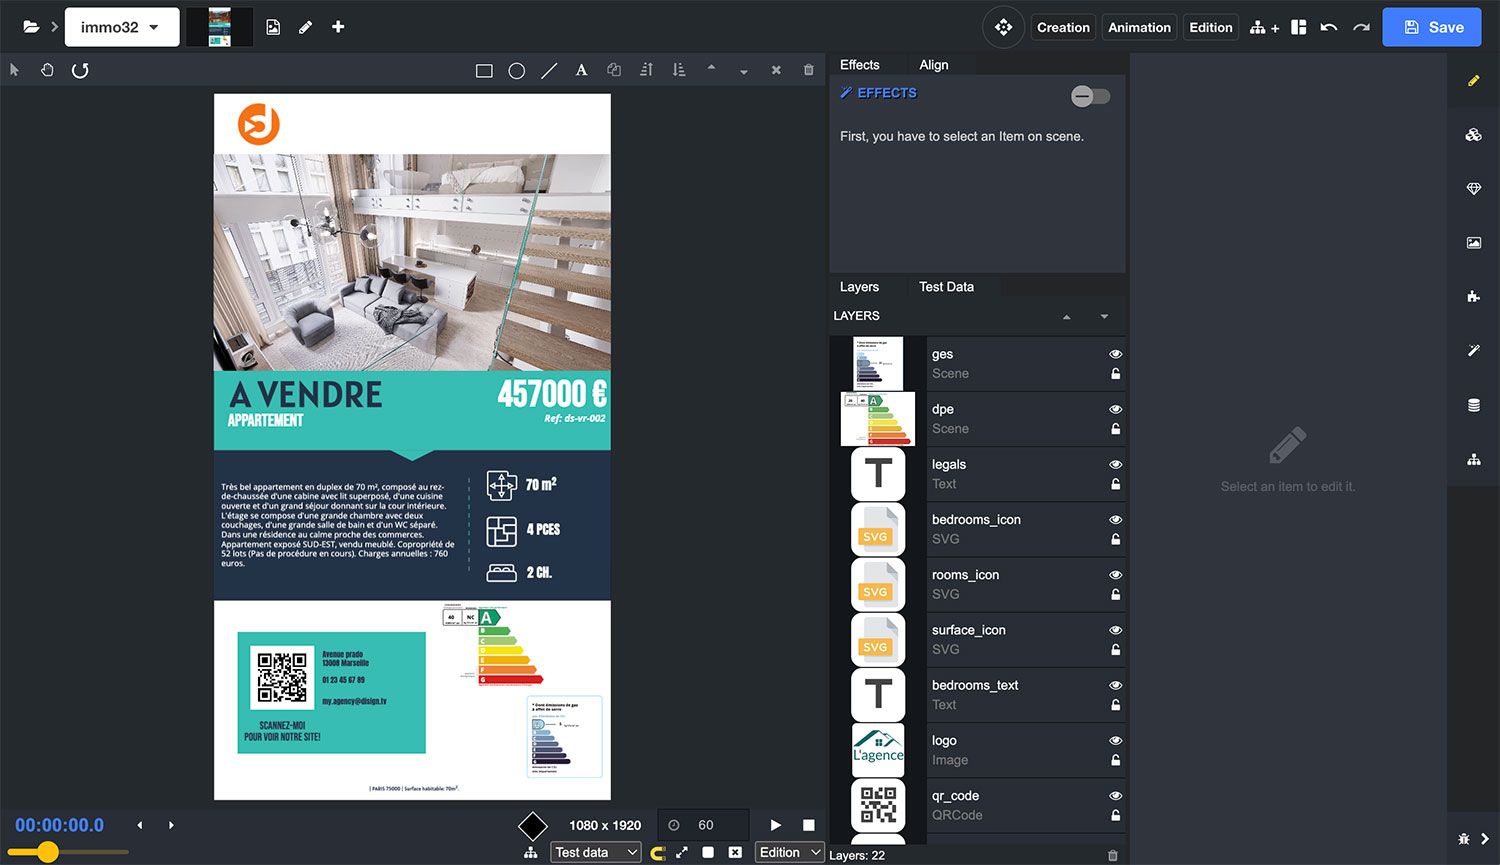This screenshot has width=1500, height=865.
Task: Select the circle shape tool
Action: (516, 71)
